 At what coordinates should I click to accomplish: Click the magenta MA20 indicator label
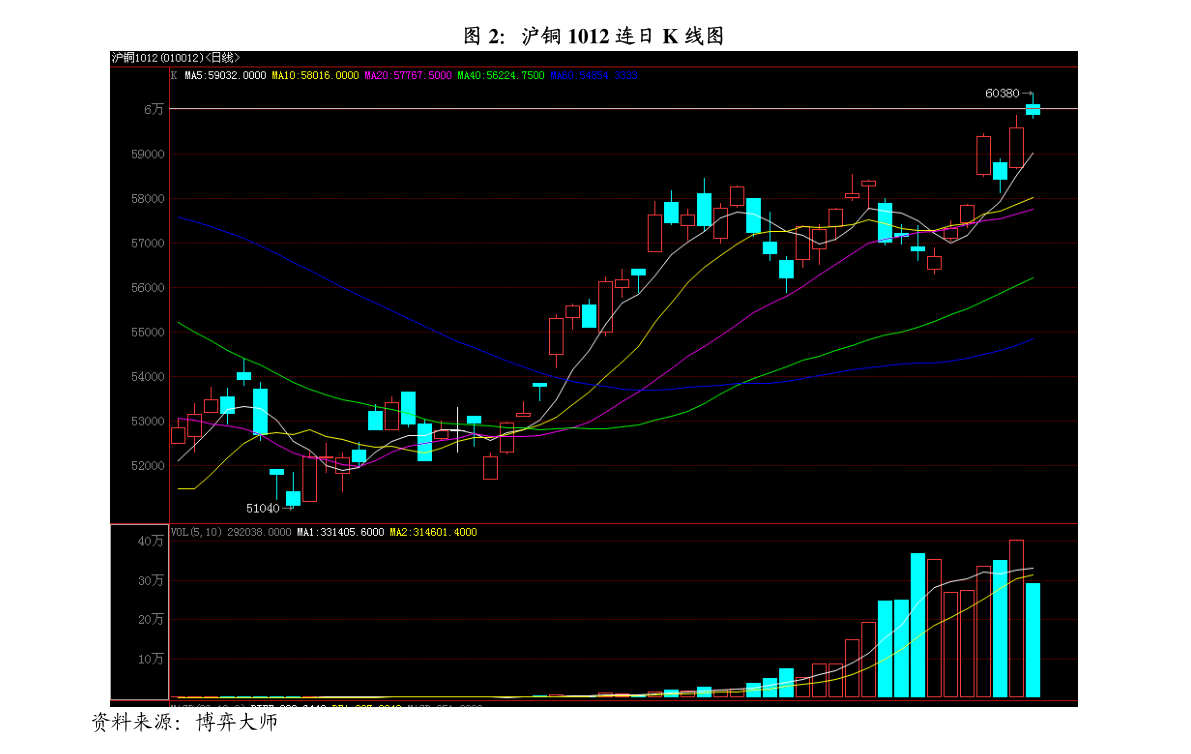pyautogui.click(x=408, y=76)
